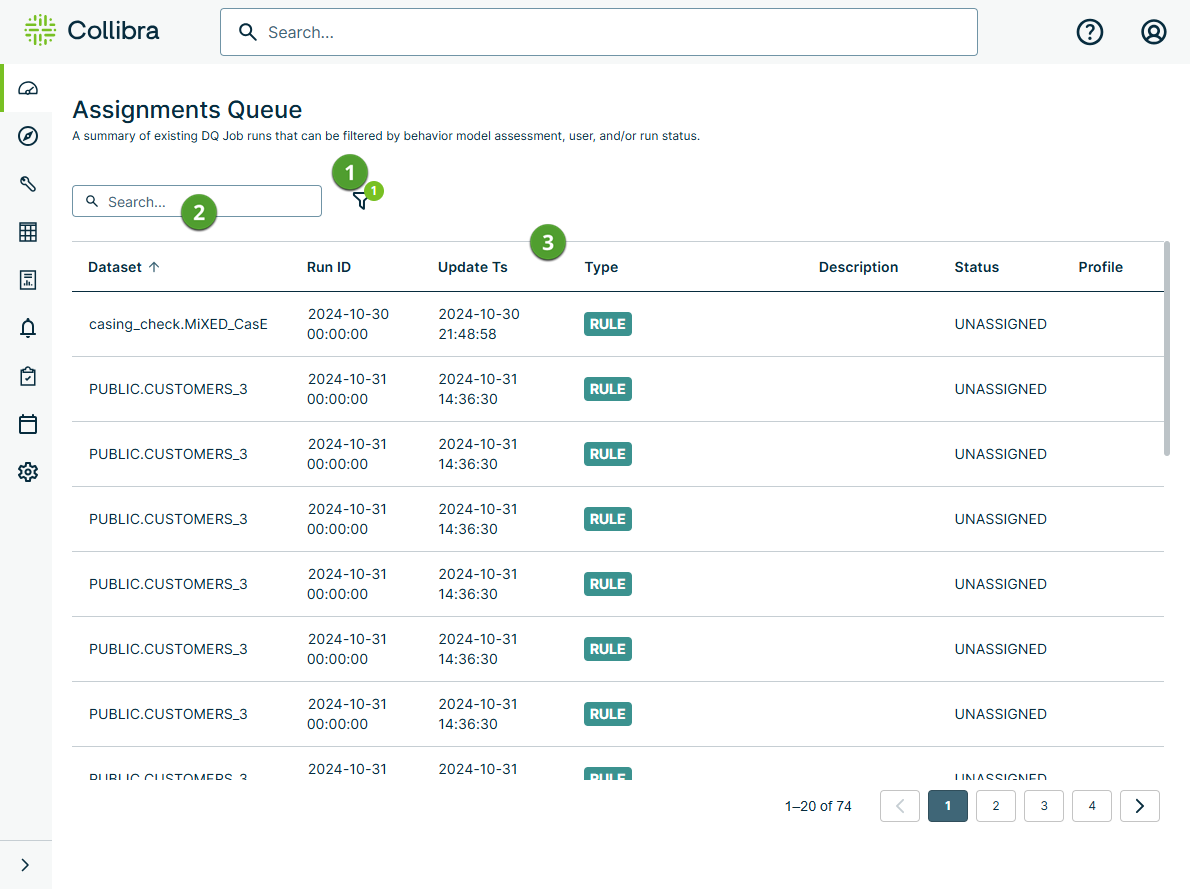Open the dashboard gauge icon in sidebar
1190x889 pixels.
28,89
